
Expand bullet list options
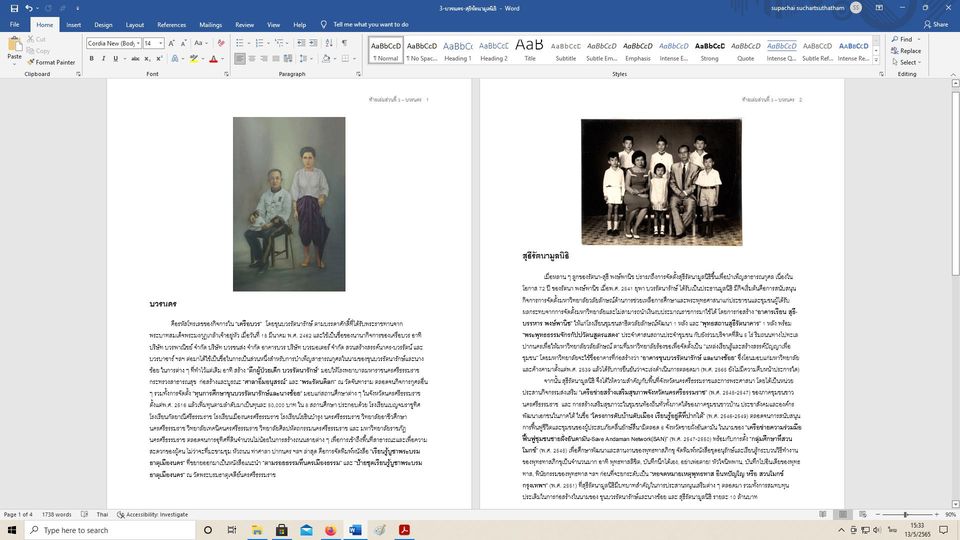249,43
